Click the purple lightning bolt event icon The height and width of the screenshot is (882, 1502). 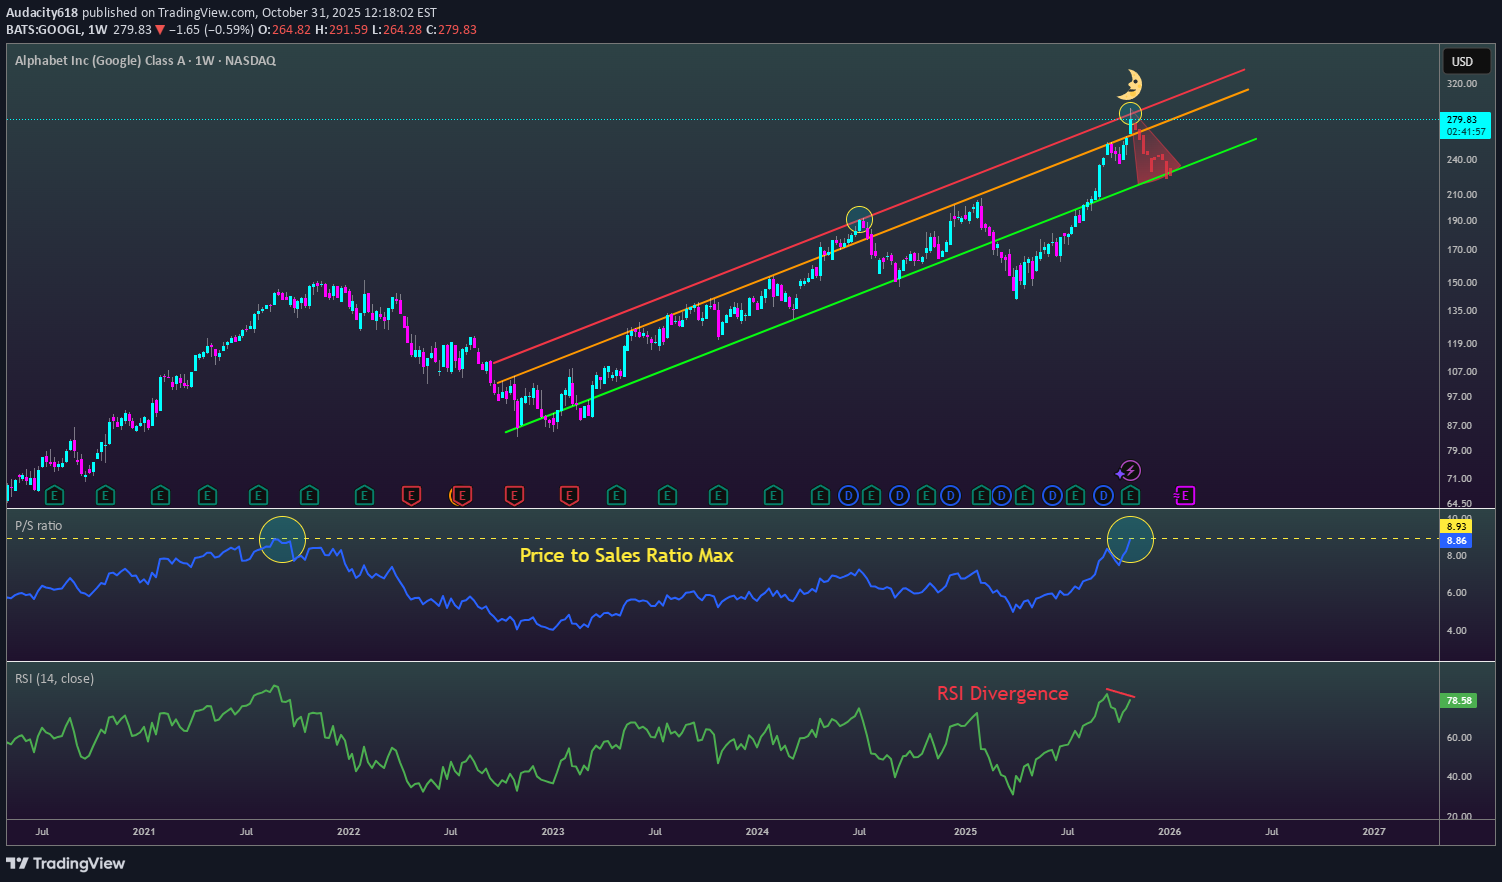pyautogui.click(x=1129, y=470)
